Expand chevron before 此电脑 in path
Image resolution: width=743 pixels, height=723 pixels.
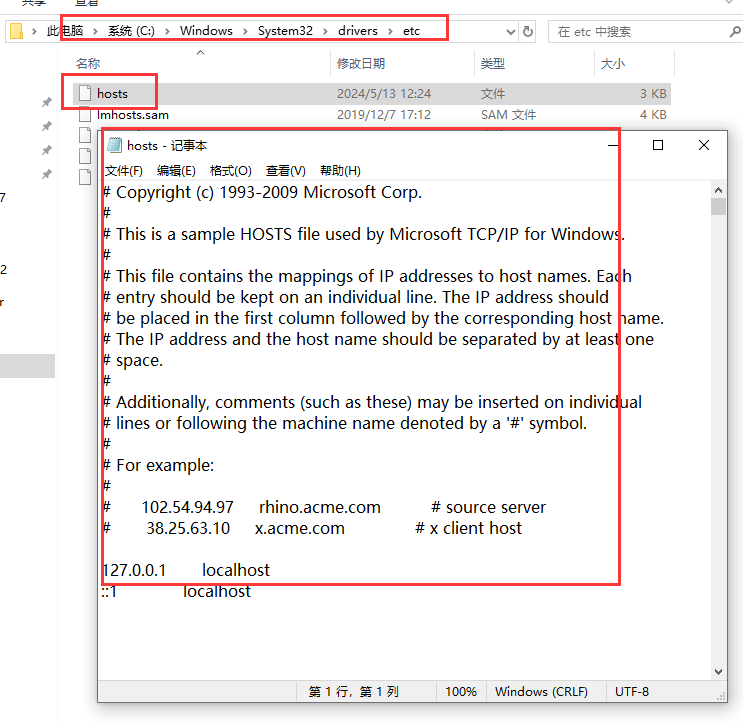click(34, 31)
